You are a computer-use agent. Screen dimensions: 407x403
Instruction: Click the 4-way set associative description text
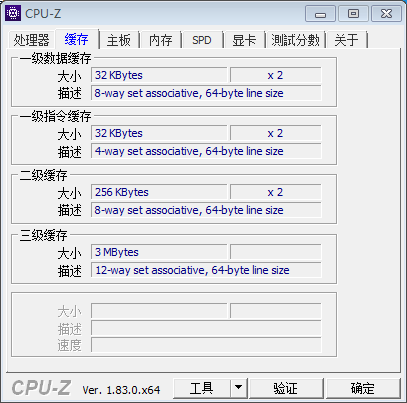click(189, 151)
